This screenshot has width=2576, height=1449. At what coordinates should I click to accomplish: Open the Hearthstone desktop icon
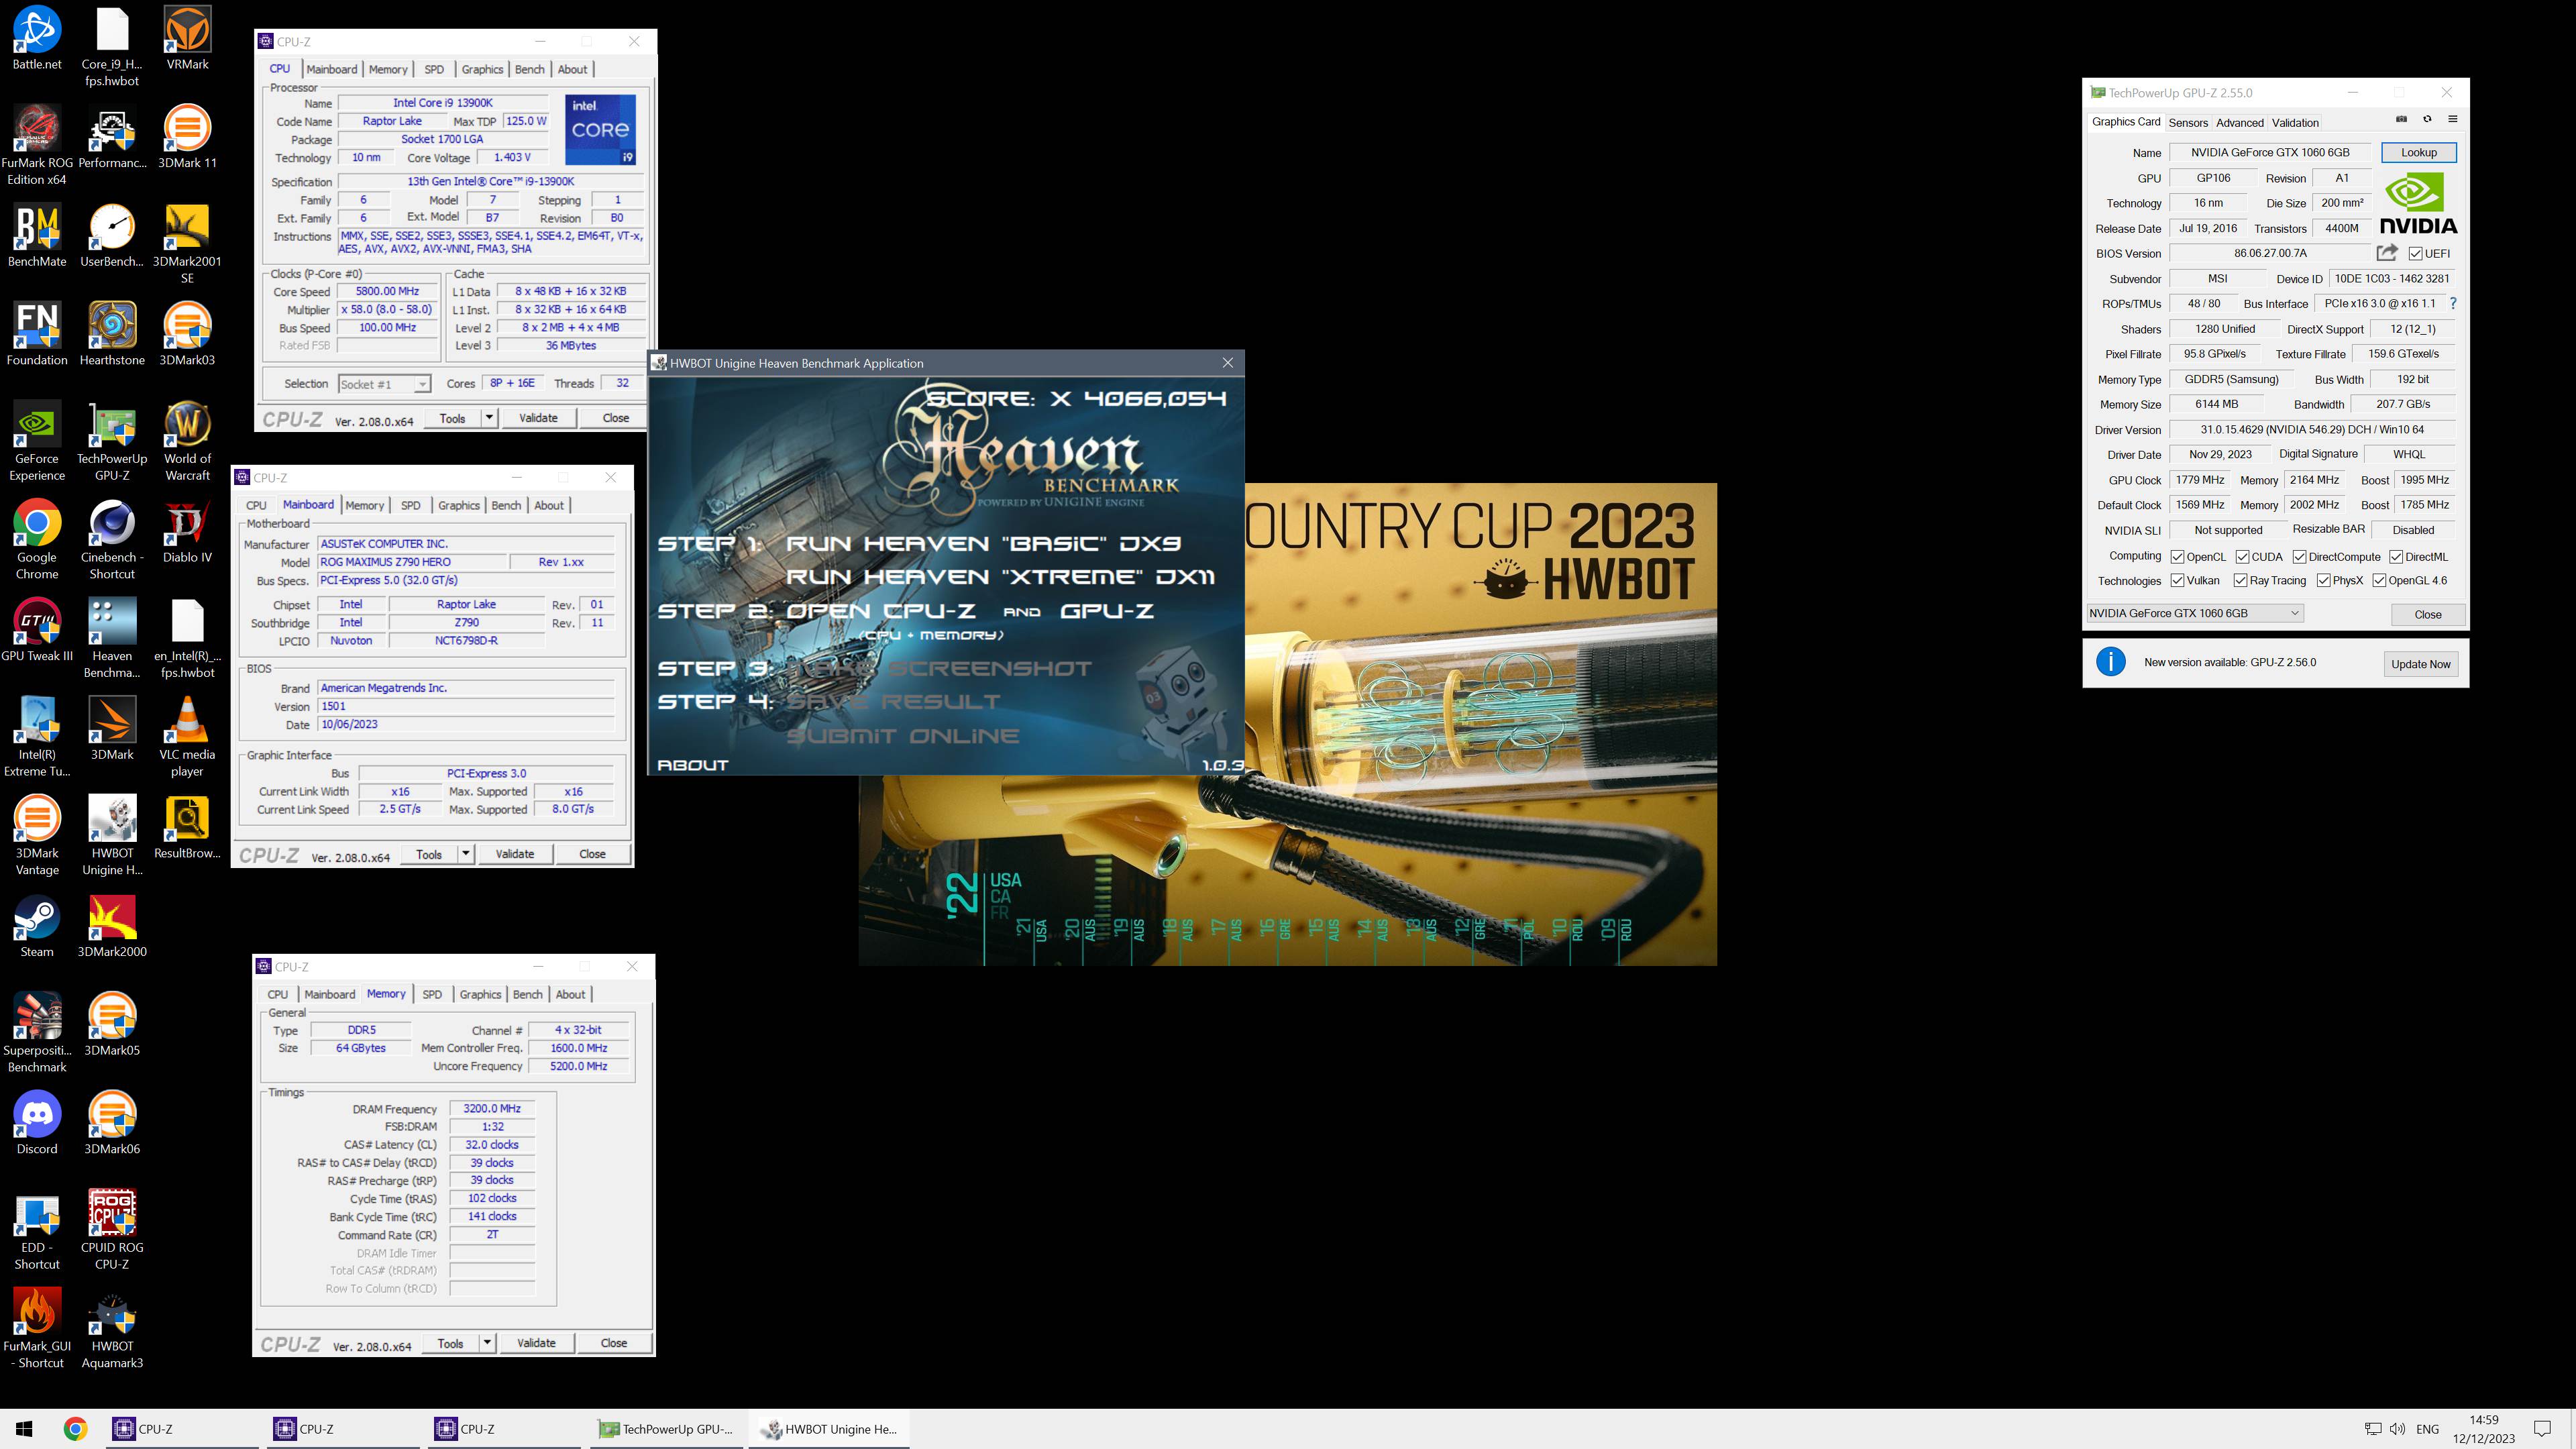point(112,334)
